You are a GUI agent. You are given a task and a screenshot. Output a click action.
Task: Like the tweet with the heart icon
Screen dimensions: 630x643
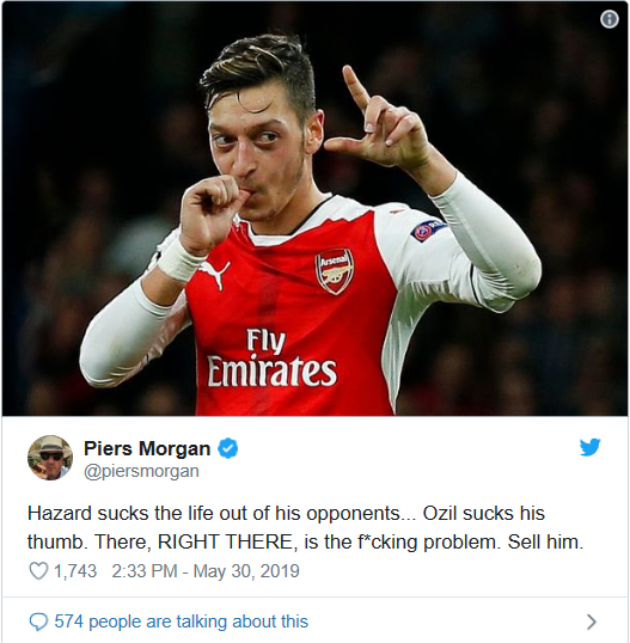(38, 572)
